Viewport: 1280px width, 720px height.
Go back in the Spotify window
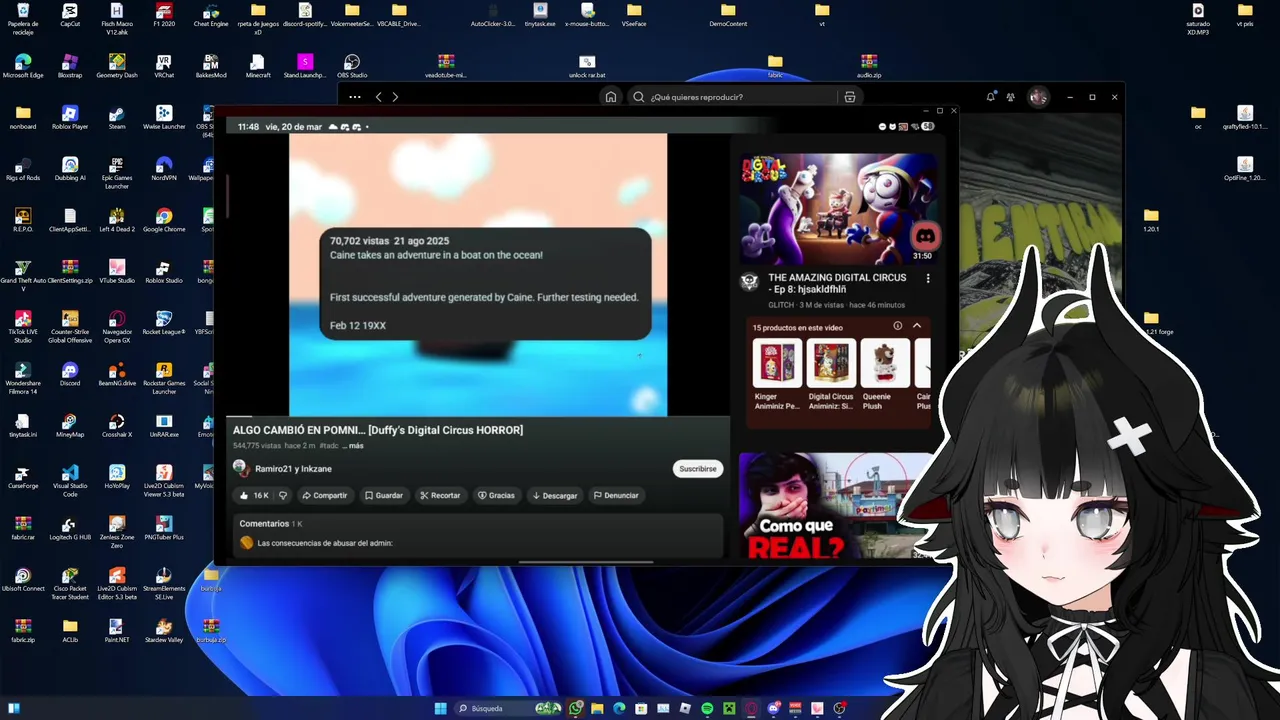coord(378,97)
